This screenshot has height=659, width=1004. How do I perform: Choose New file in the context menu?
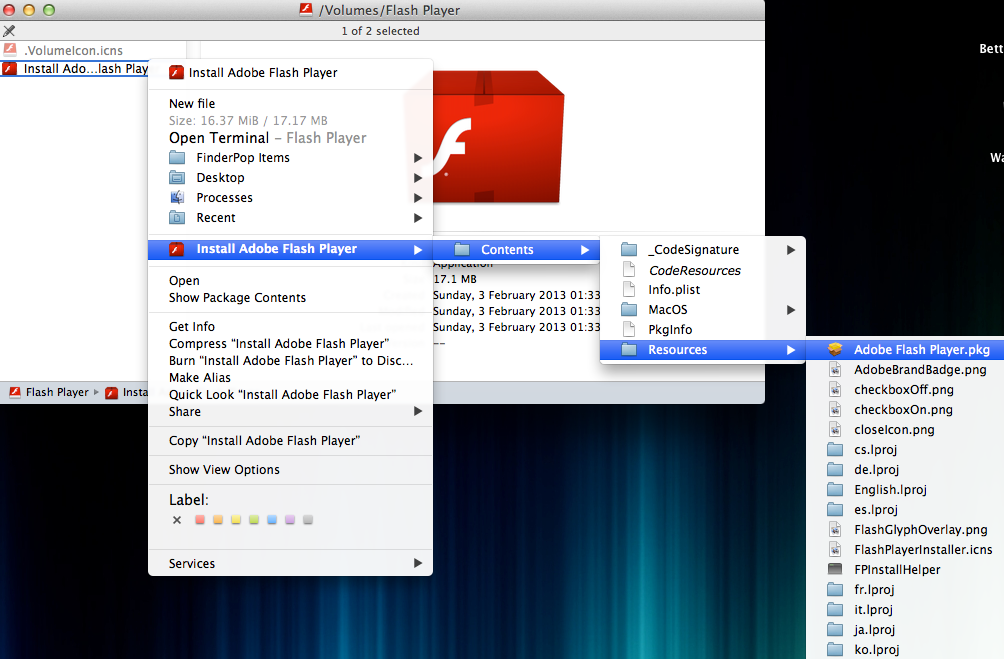(x=192, y=103)
